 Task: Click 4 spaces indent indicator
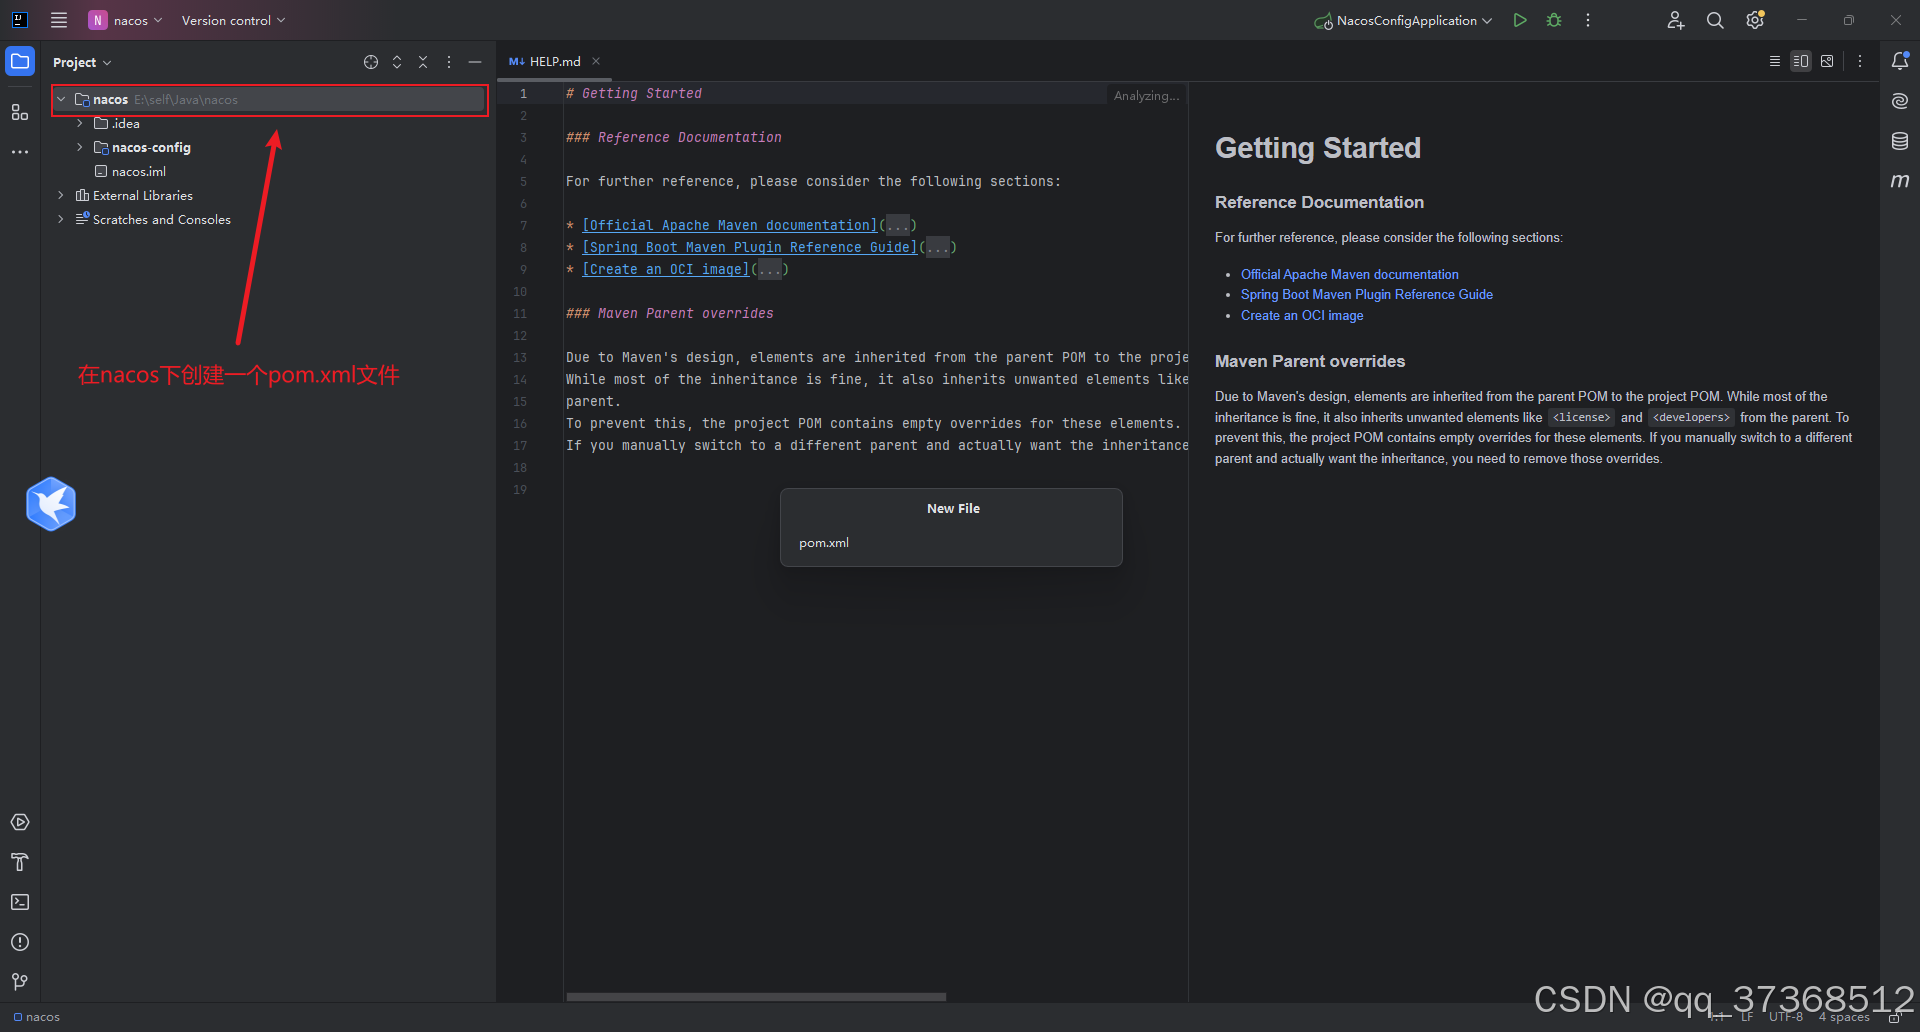coord(1844,1017)
